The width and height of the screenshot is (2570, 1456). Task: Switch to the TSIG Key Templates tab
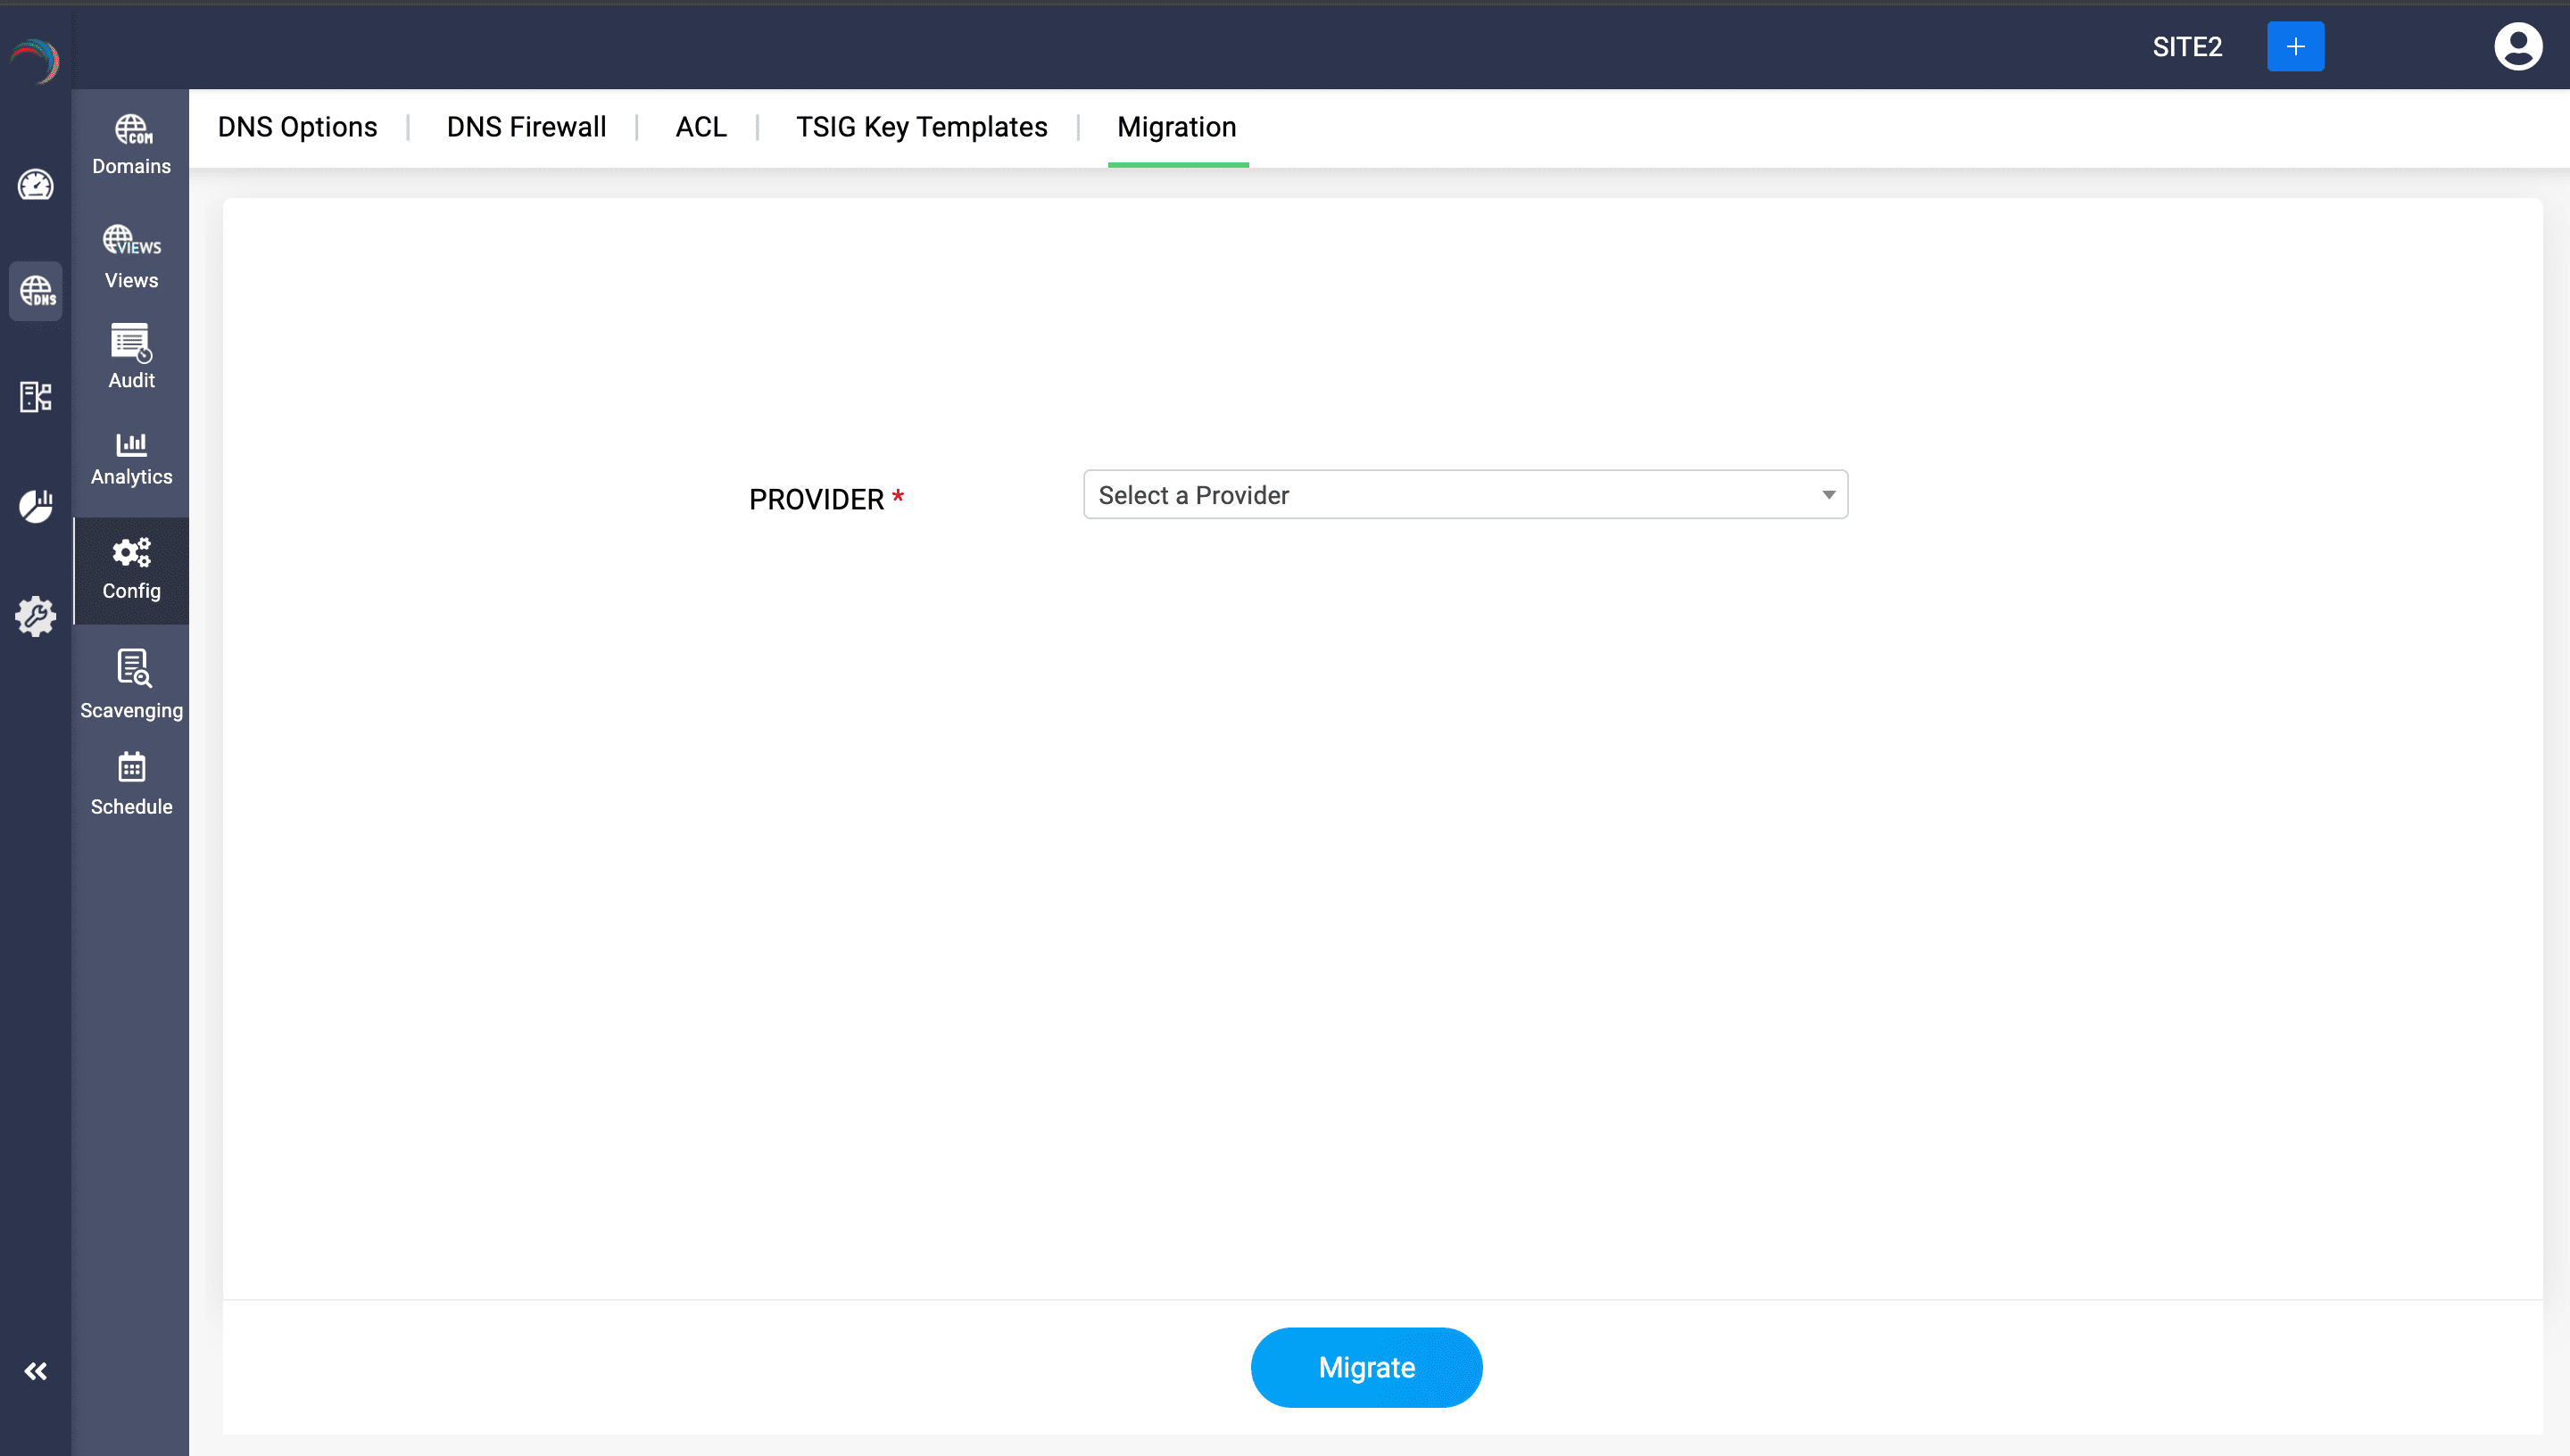click(x=921, y=127)
